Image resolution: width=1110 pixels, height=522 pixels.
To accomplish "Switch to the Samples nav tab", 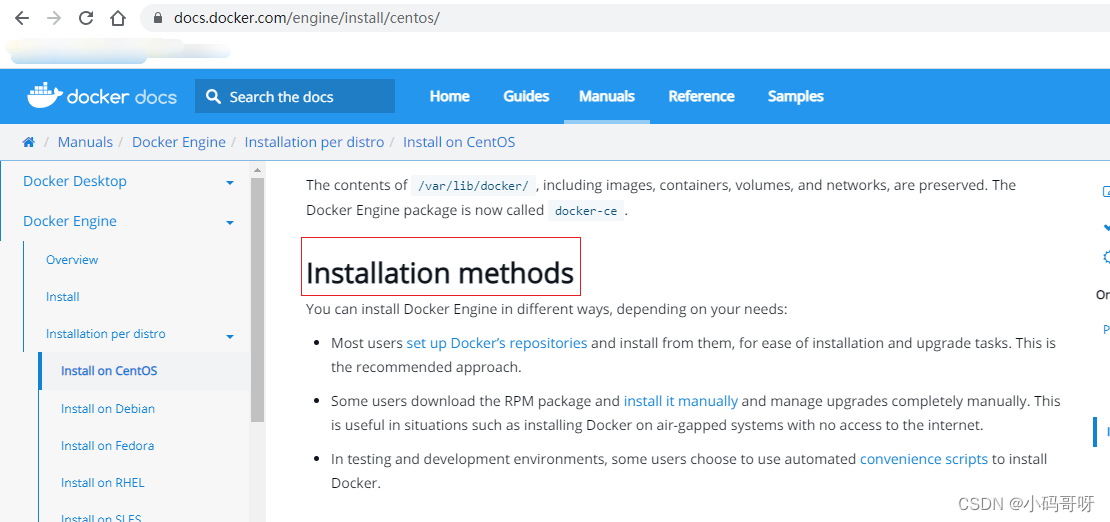I will tap(795, 96).
